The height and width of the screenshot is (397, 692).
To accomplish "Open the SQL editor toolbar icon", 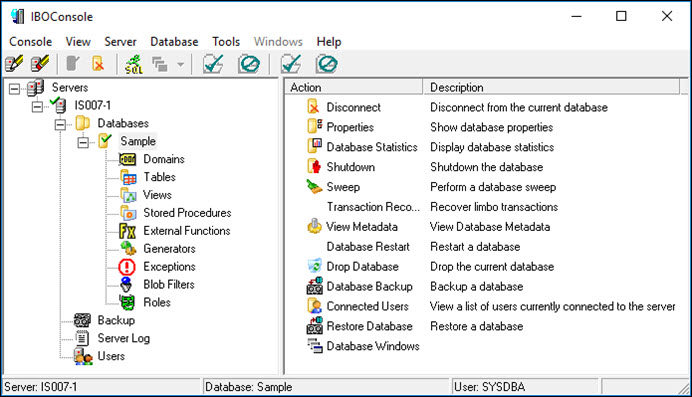I will (133, 64).
